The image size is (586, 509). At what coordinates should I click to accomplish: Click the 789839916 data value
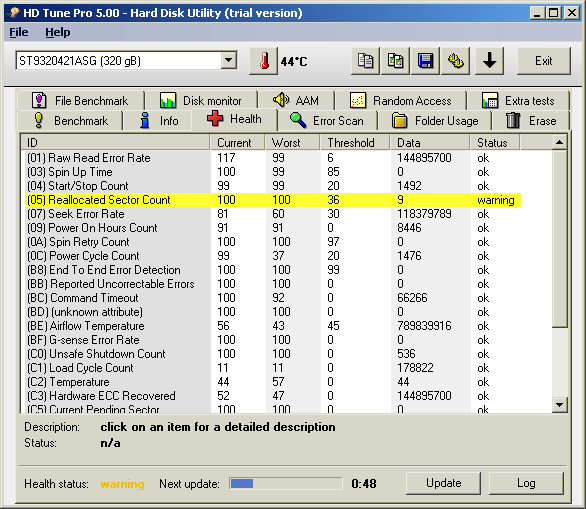(x=424, y=326)
